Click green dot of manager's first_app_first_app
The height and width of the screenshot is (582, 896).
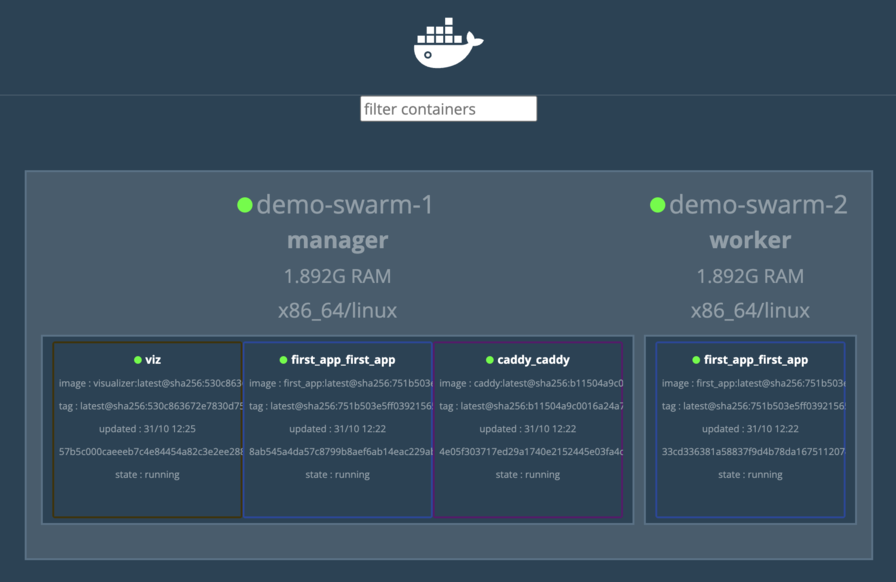tap(284, 360)
